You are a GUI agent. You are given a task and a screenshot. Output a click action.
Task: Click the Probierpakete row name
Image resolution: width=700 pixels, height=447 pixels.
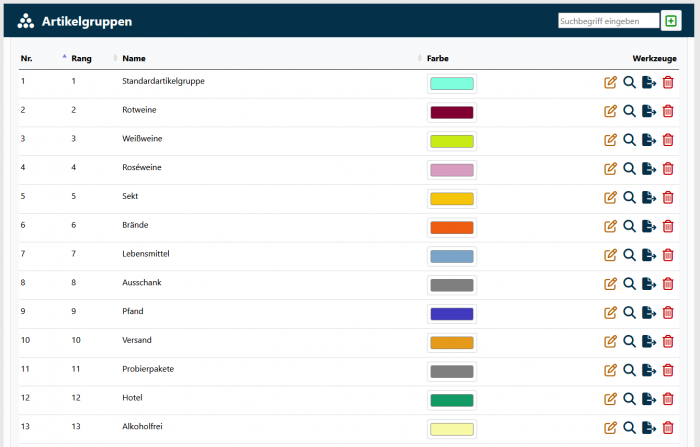pos(148,369)
